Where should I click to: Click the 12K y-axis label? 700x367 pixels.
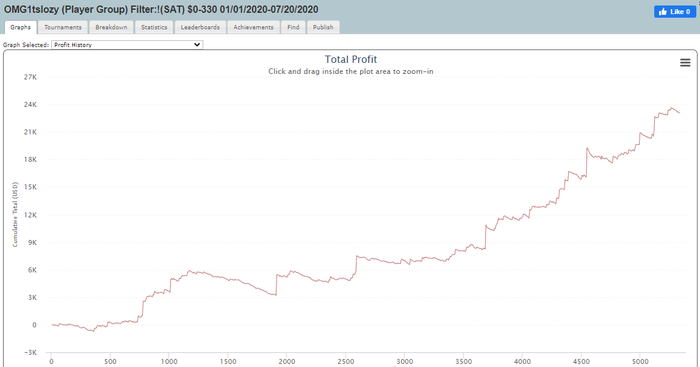point(30,215)
